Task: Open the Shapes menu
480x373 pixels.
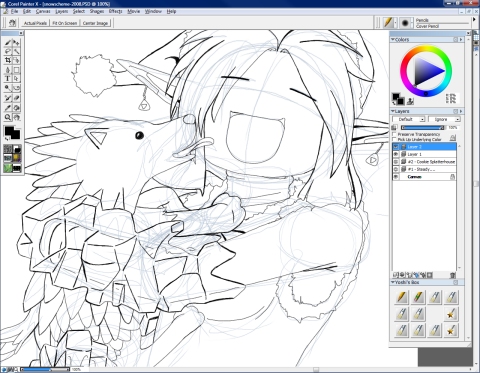Action: tap(97, 11)
